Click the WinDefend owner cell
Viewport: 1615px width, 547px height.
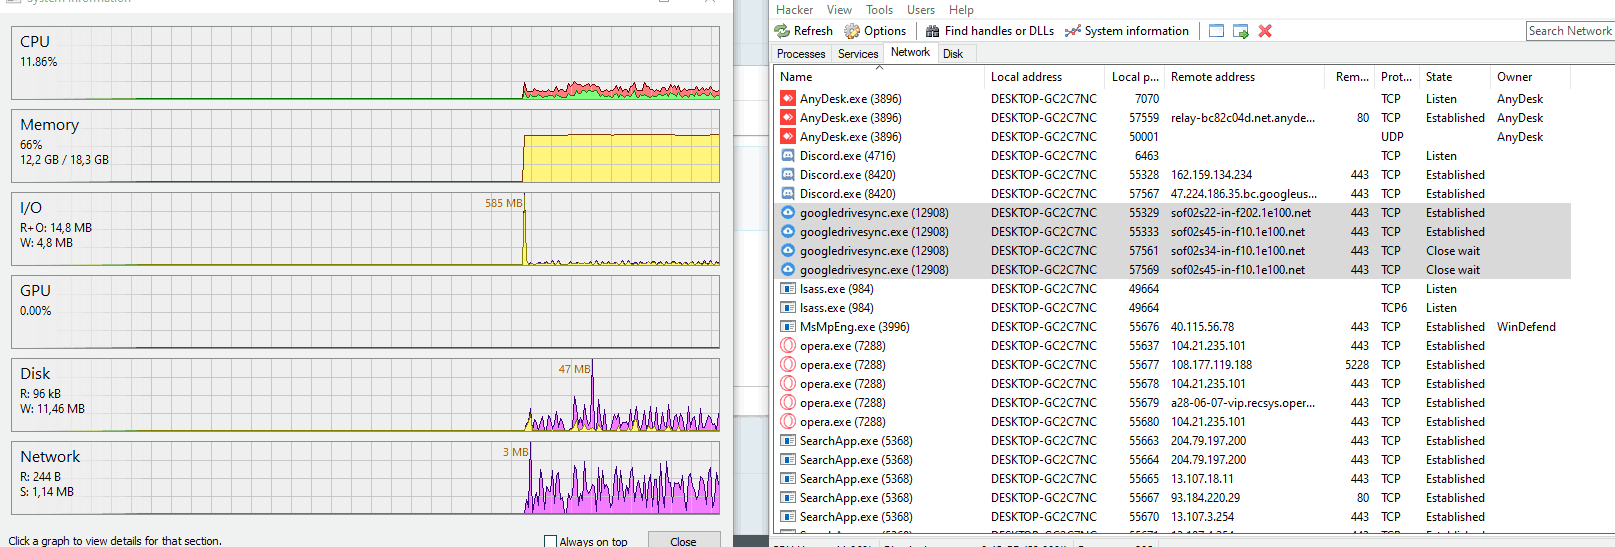[x=1526, y=327]
